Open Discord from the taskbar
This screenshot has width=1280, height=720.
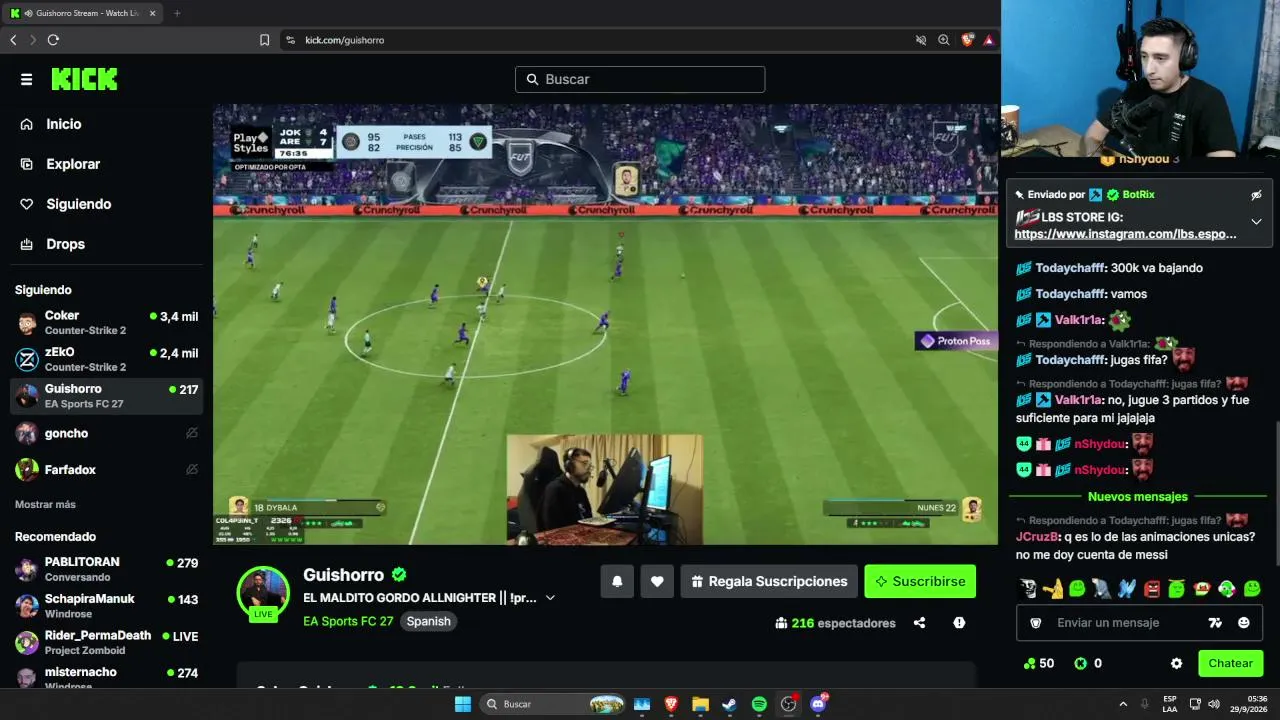819,704
